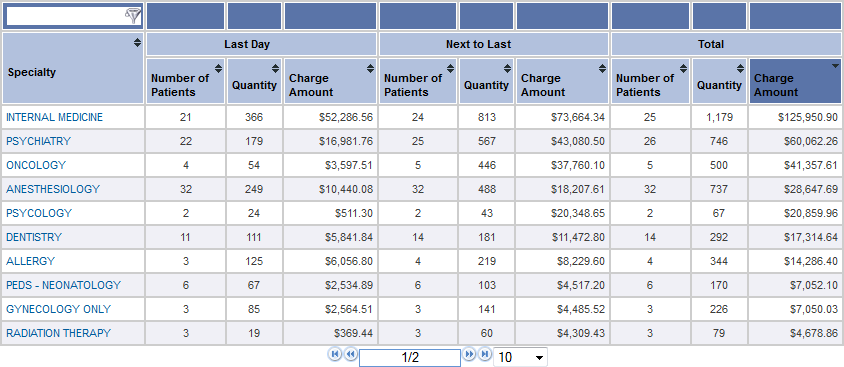
Task: Select the ONCOLOGY link
Action: coord(36,165)
